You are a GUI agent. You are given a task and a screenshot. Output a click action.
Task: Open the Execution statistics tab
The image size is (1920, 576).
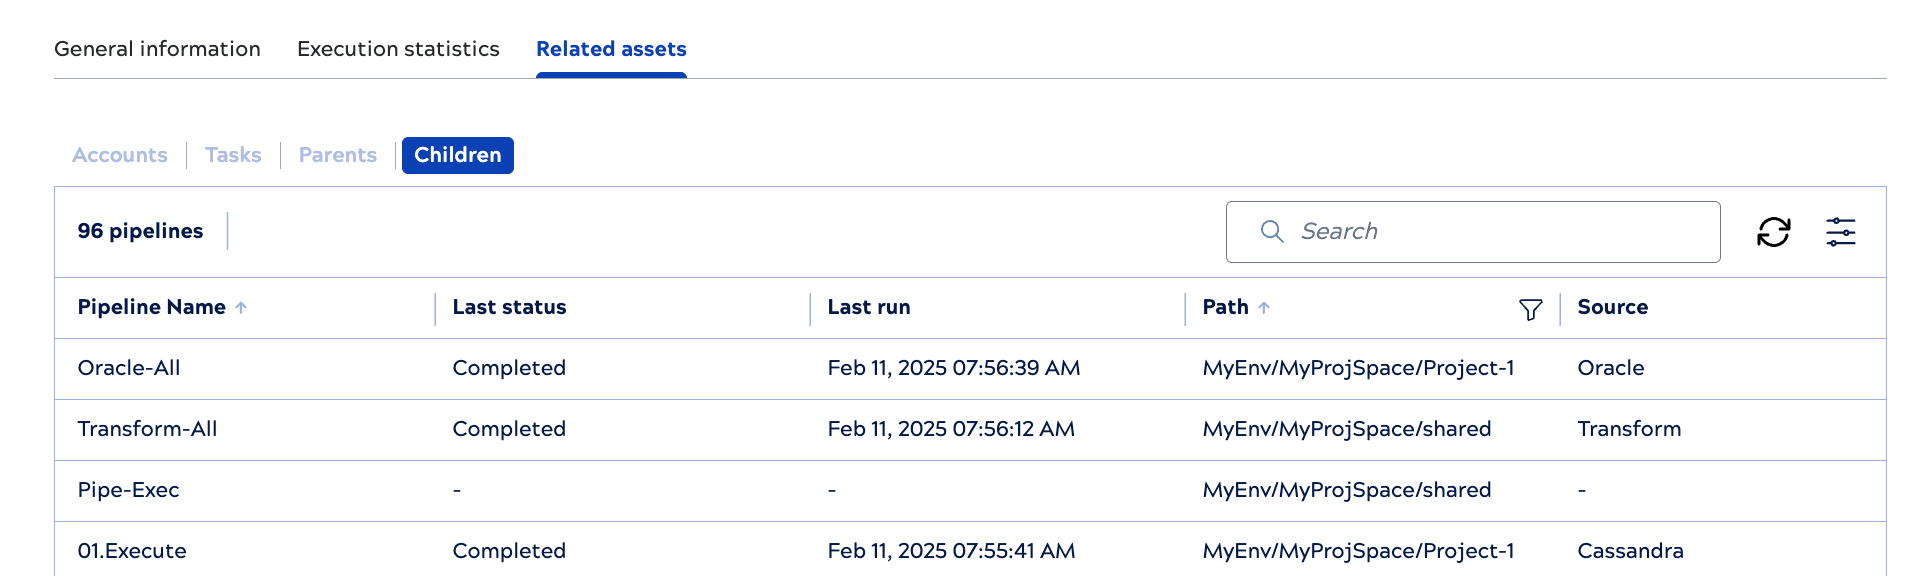point(398,49)
